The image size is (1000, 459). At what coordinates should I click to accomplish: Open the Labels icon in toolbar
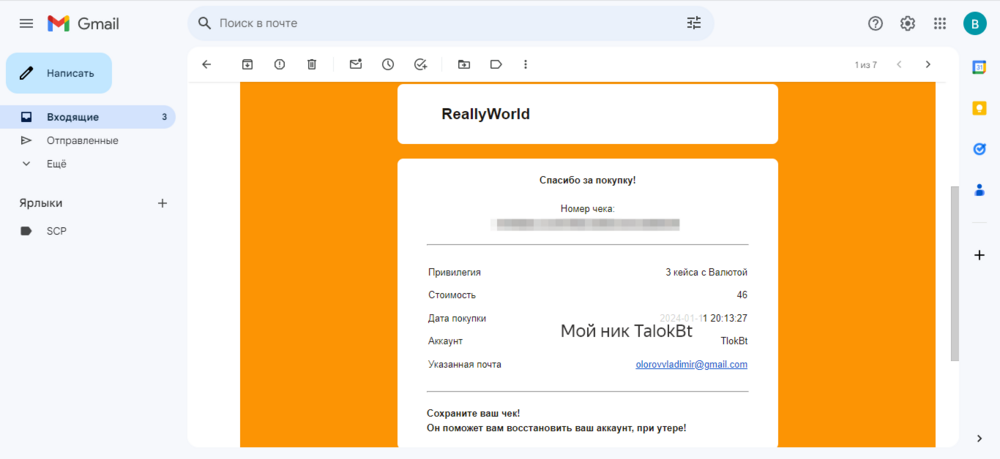[496, 64]
